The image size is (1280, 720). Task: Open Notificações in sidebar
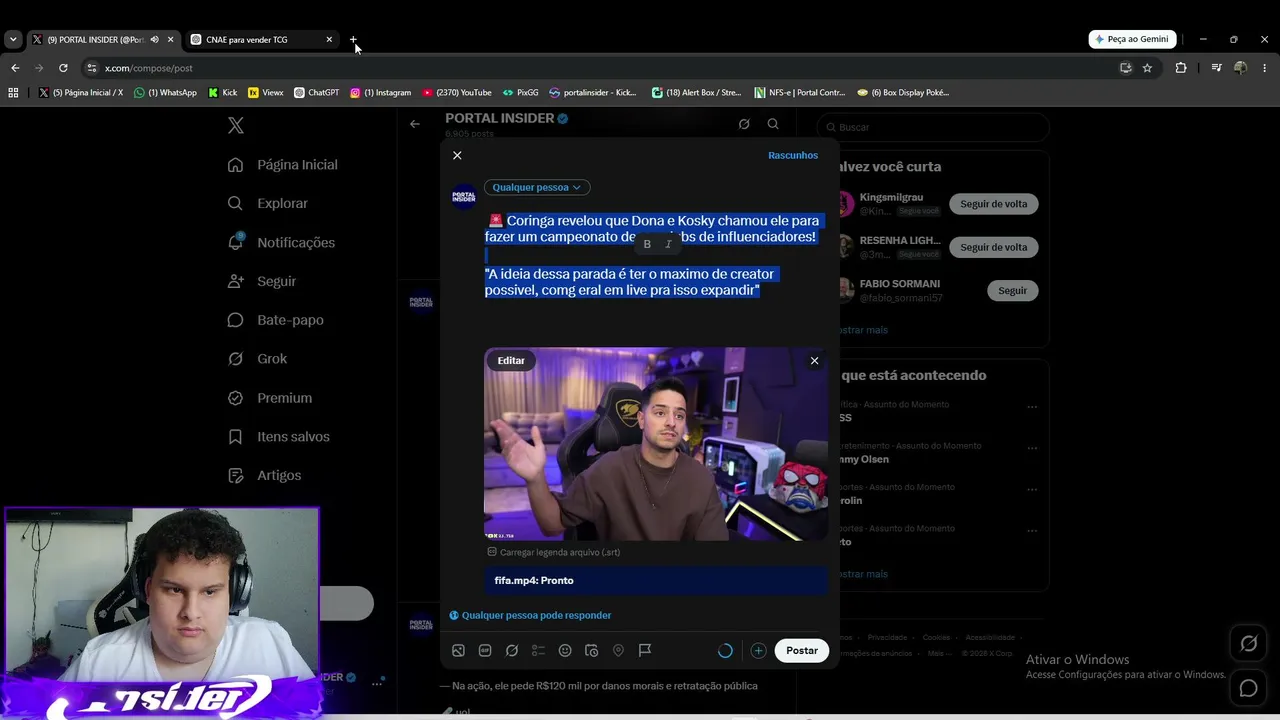[281, 242]
